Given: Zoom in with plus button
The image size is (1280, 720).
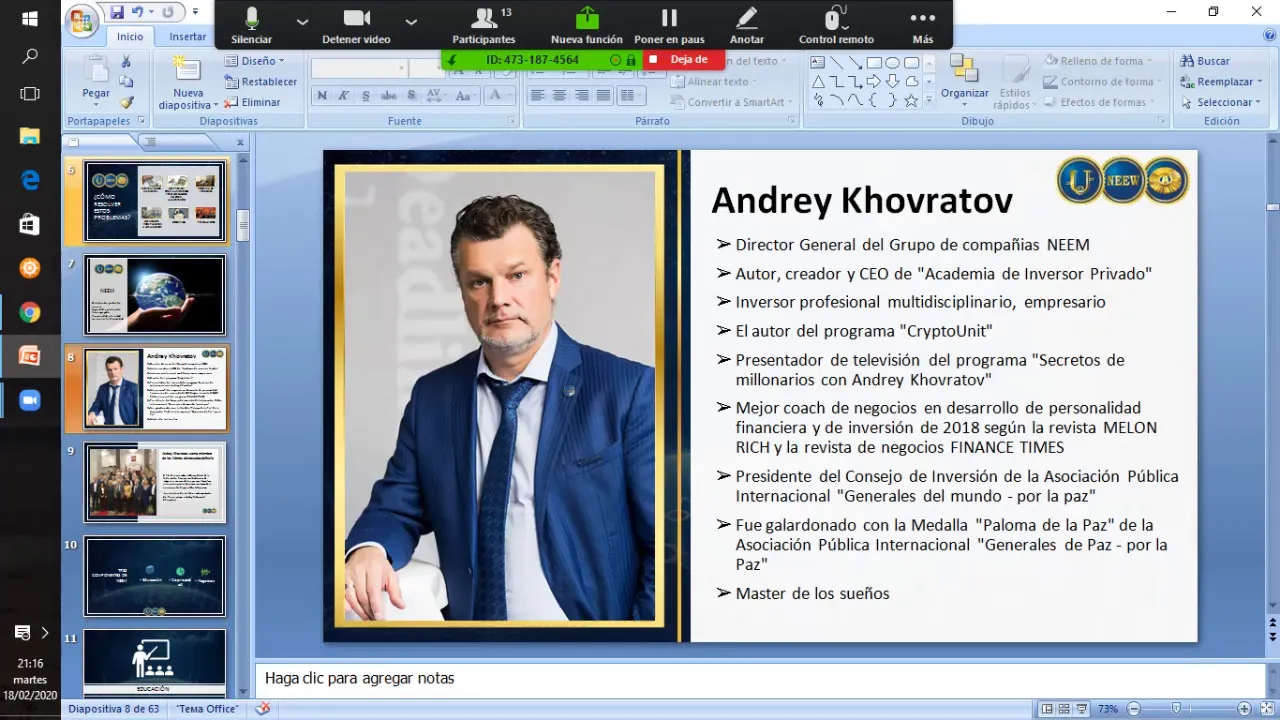Looking at the screenshot, I should [1244, 709].
